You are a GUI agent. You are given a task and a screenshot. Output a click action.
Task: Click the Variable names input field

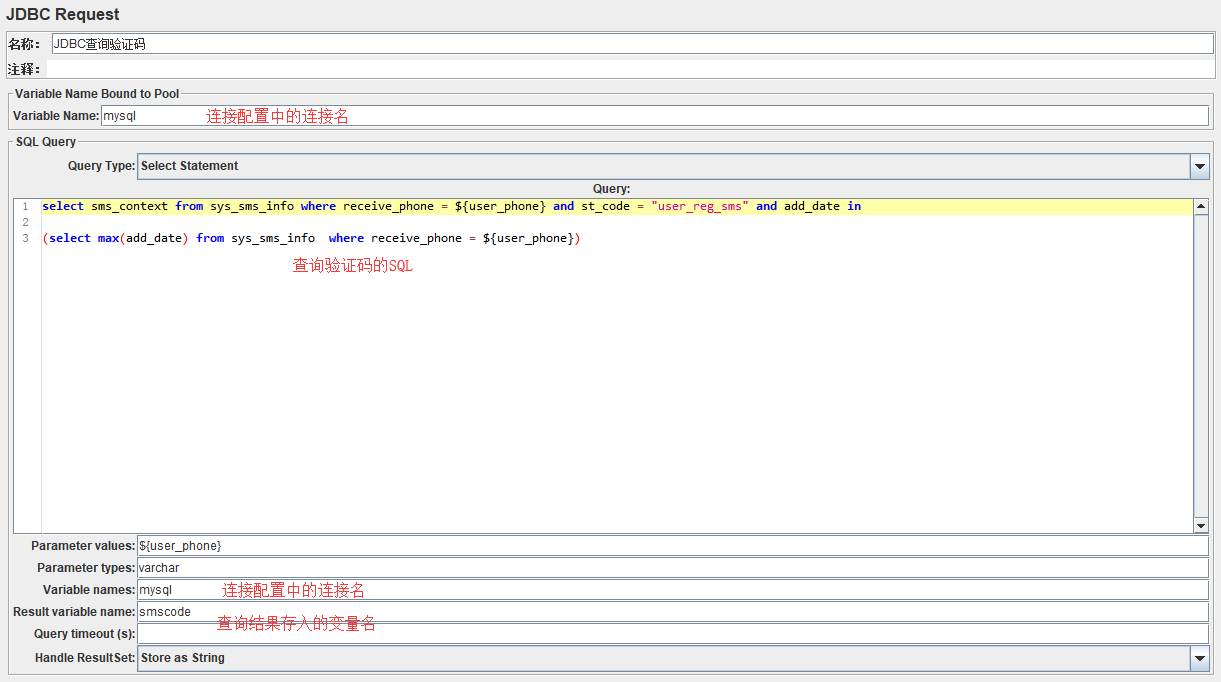672,590
